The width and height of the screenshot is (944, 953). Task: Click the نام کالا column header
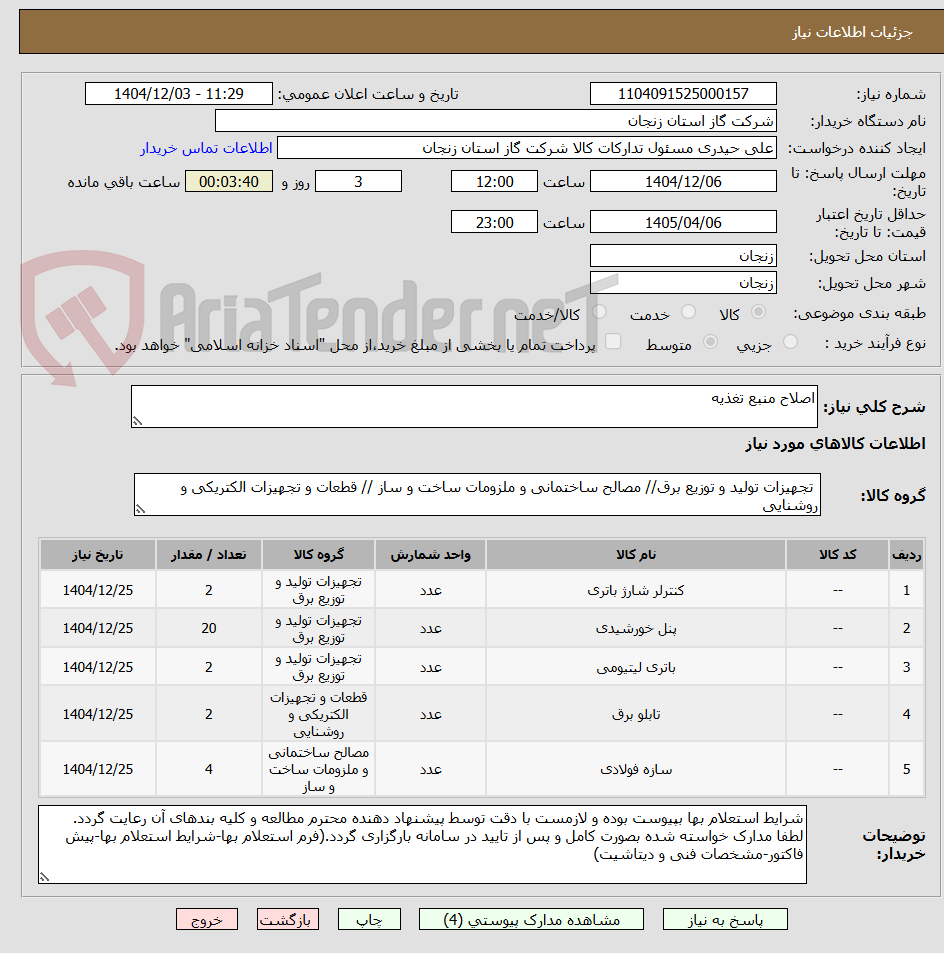pos(636,554)
